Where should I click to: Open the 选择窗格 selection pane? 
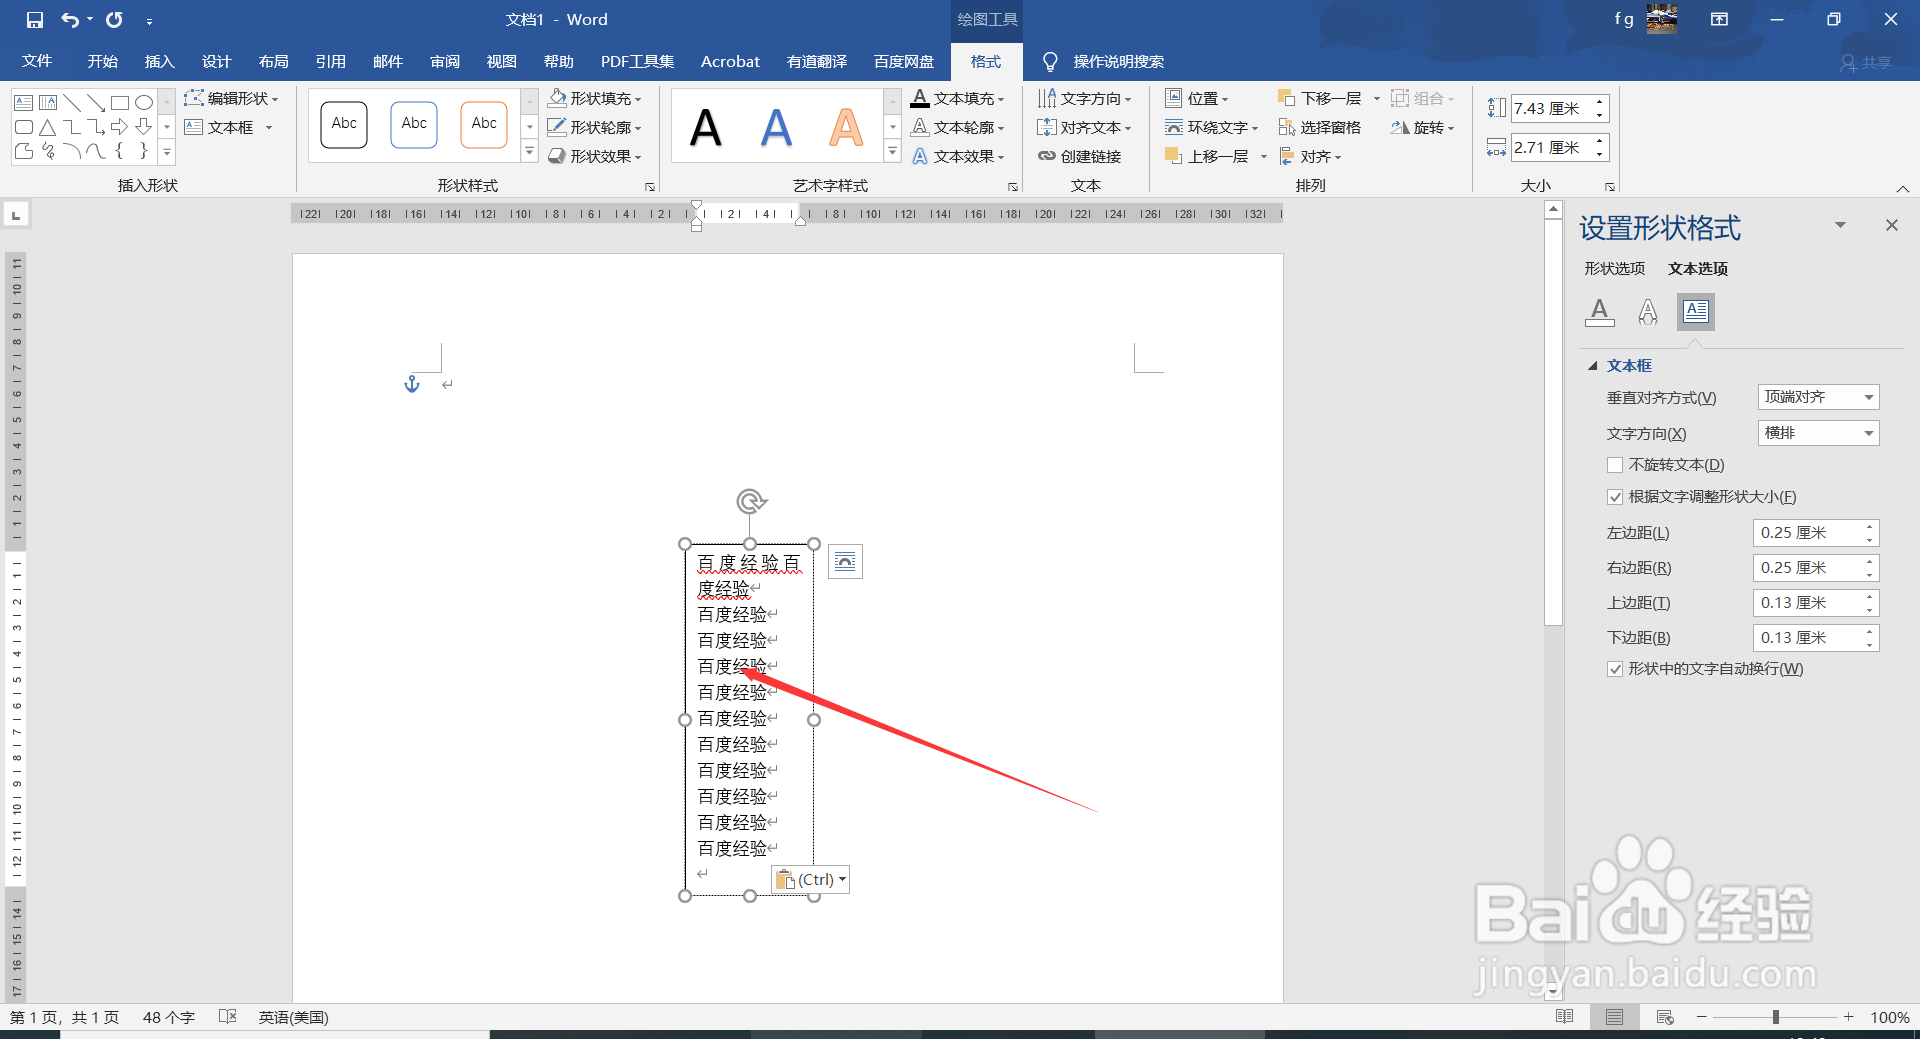1322,127
